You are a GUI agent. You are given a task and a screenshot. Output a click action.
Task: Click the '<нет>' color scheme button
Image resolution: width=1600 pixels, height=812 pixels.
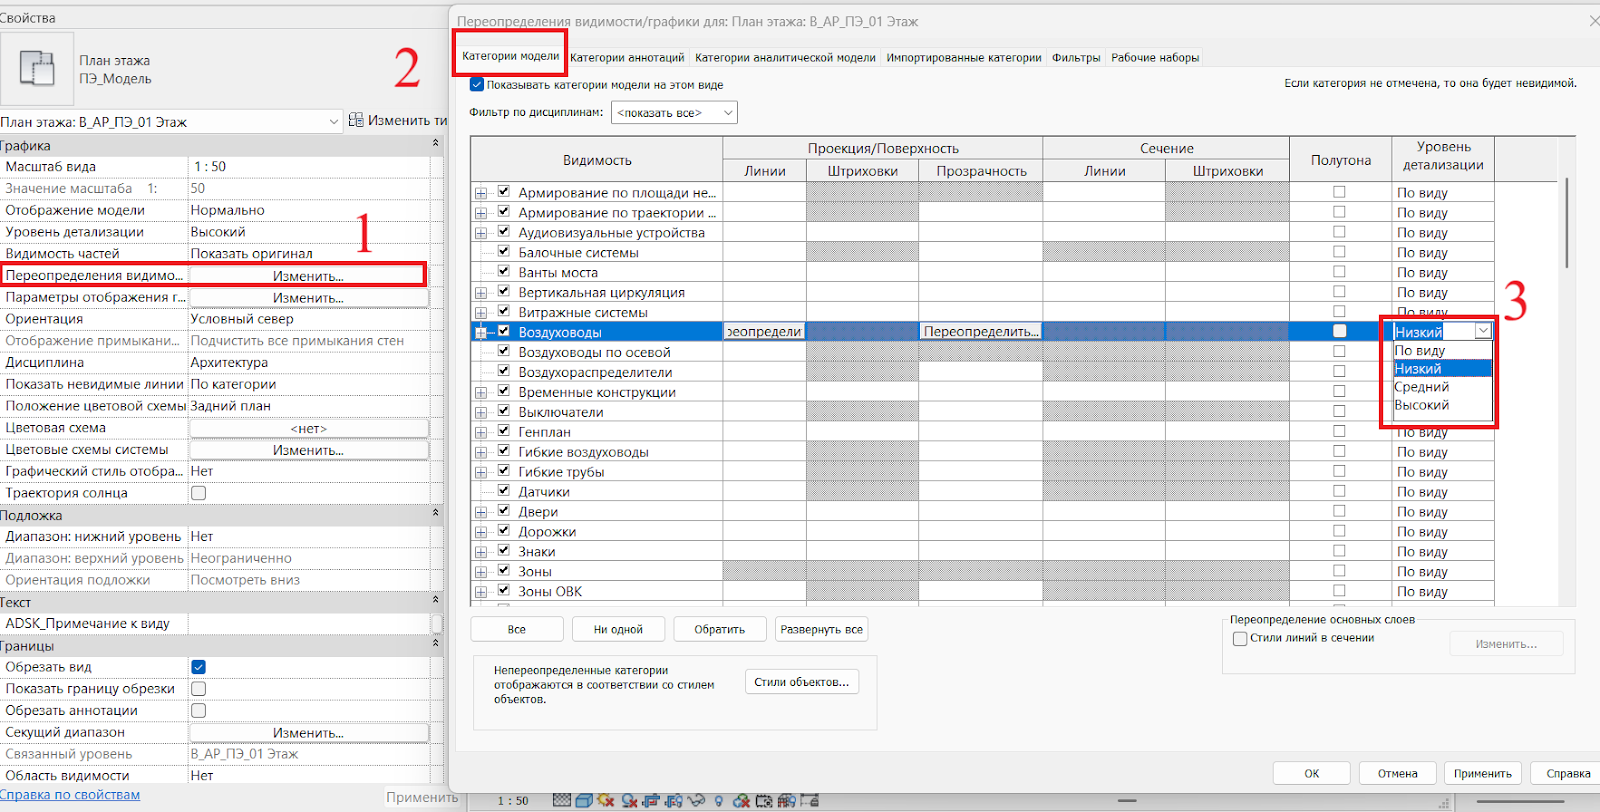pos(308,428)
